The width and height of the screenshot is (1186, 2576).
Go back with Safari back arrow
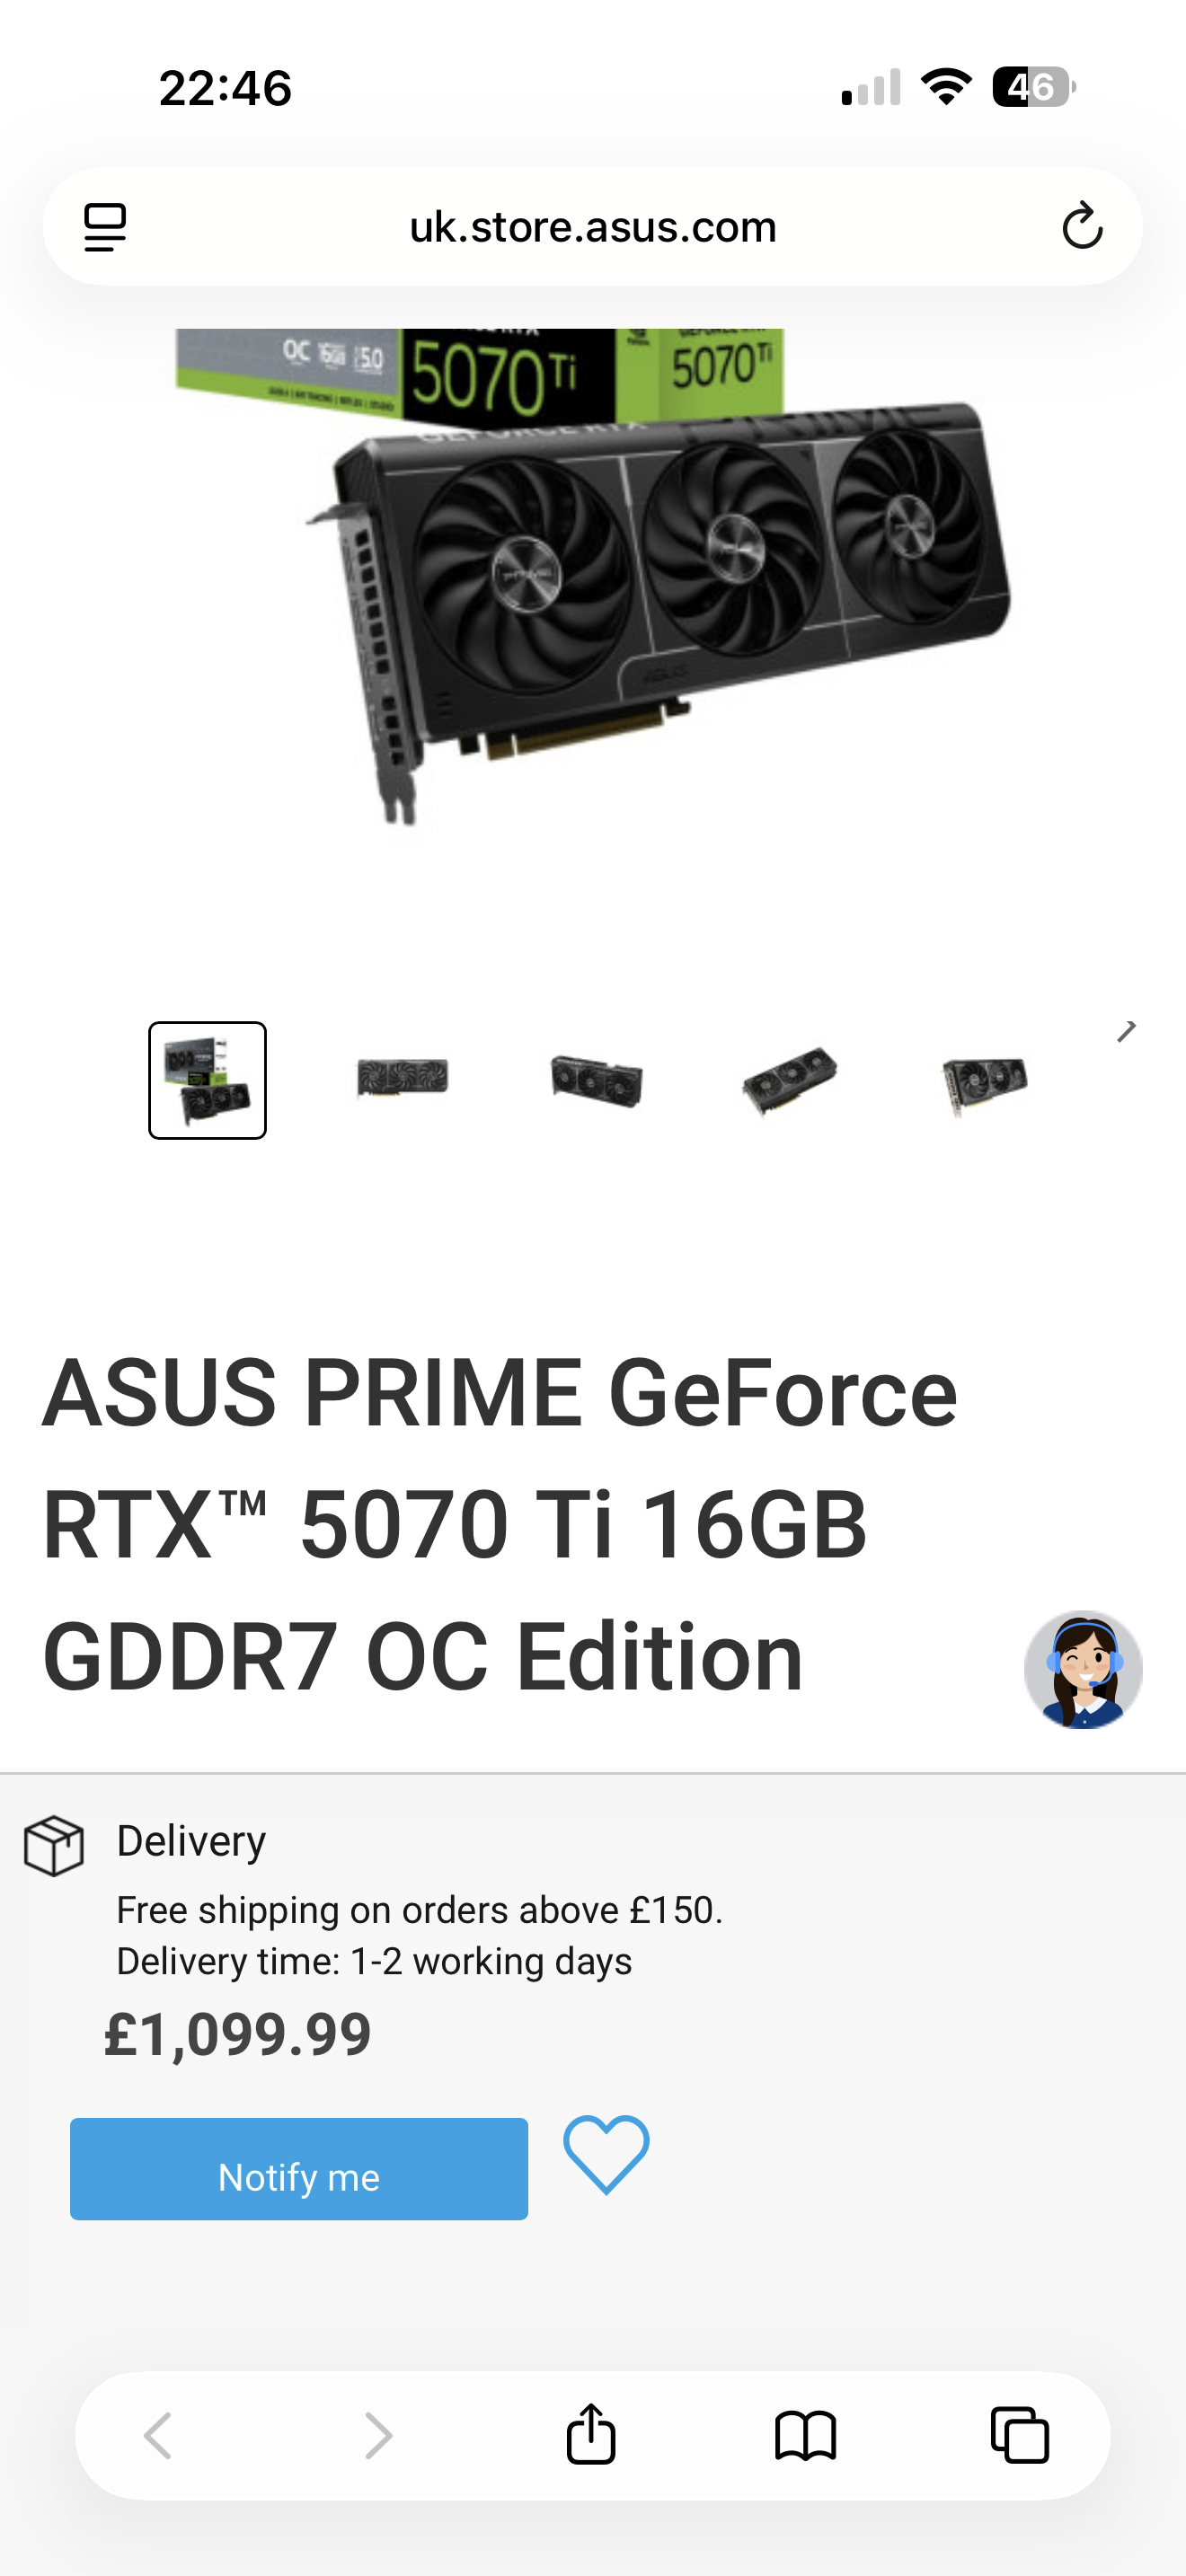pyautogui.click(x=159, y=2434)
